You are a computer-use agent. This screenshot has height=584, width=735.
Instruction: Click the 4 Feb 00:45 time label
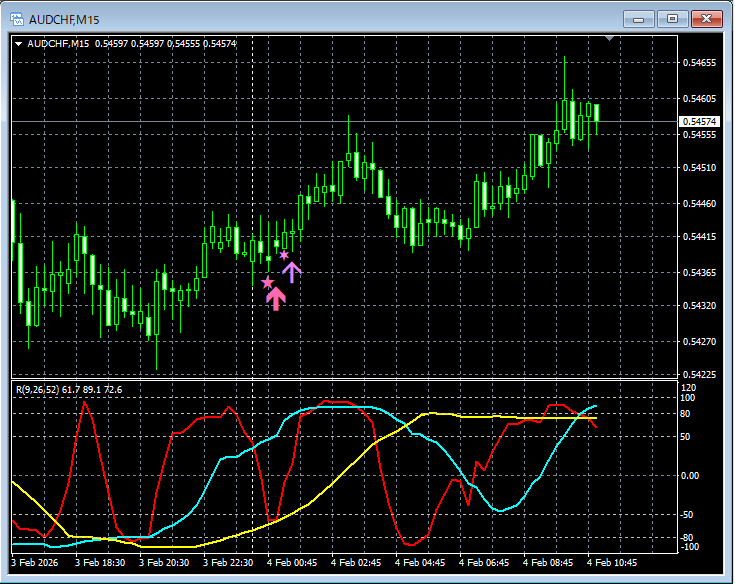(292, 562)
